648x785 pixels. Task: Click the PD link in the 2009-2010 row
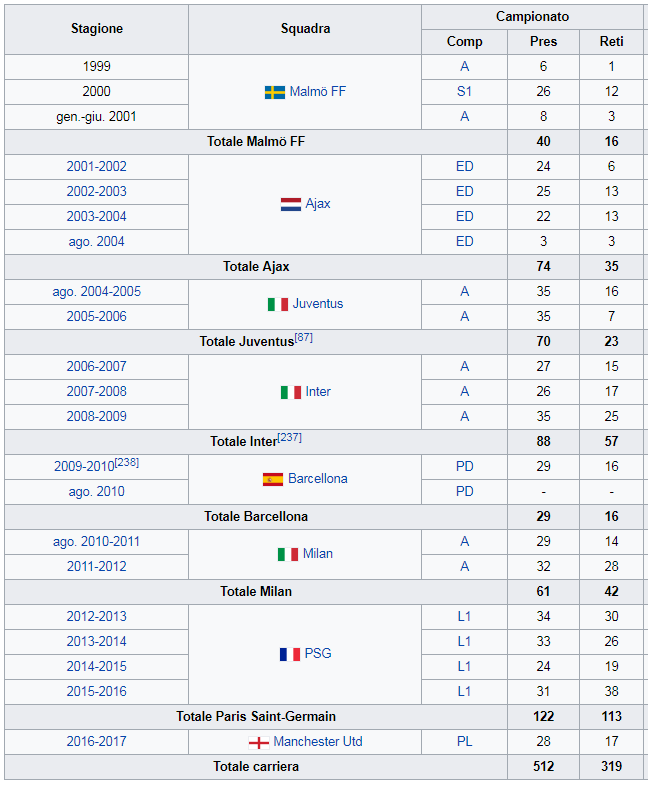[x=464, y=467]
